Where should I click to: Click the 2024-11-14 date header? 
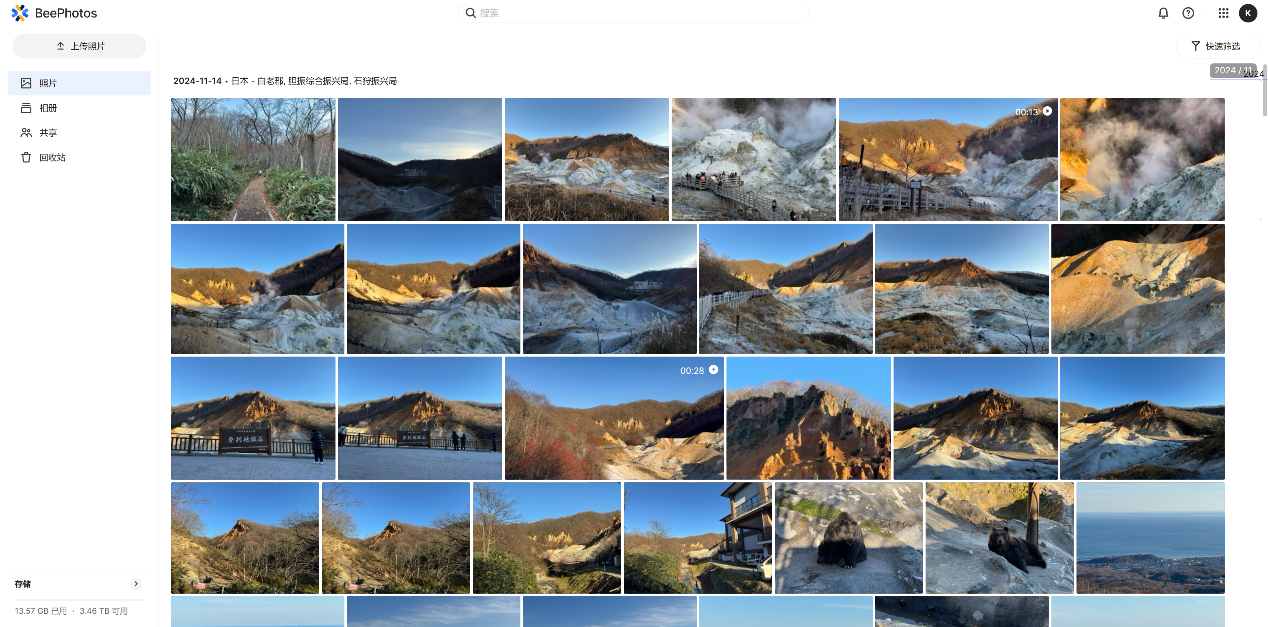[x=197, y=81]
